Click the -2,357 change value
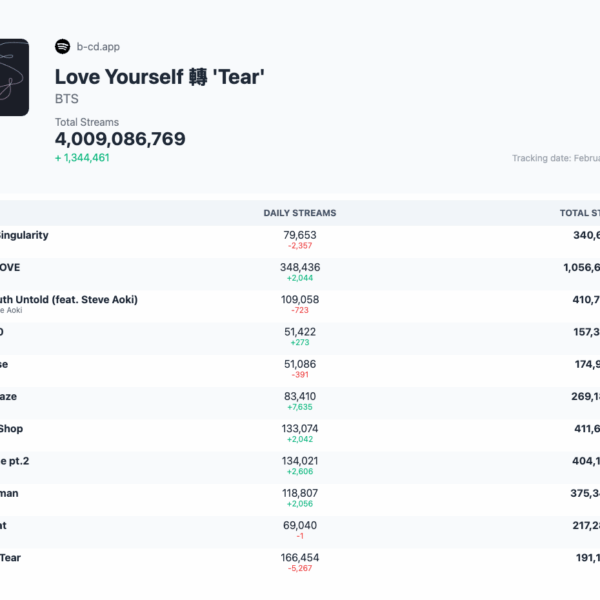Viewport: 600px width, 600px height. 300,246
